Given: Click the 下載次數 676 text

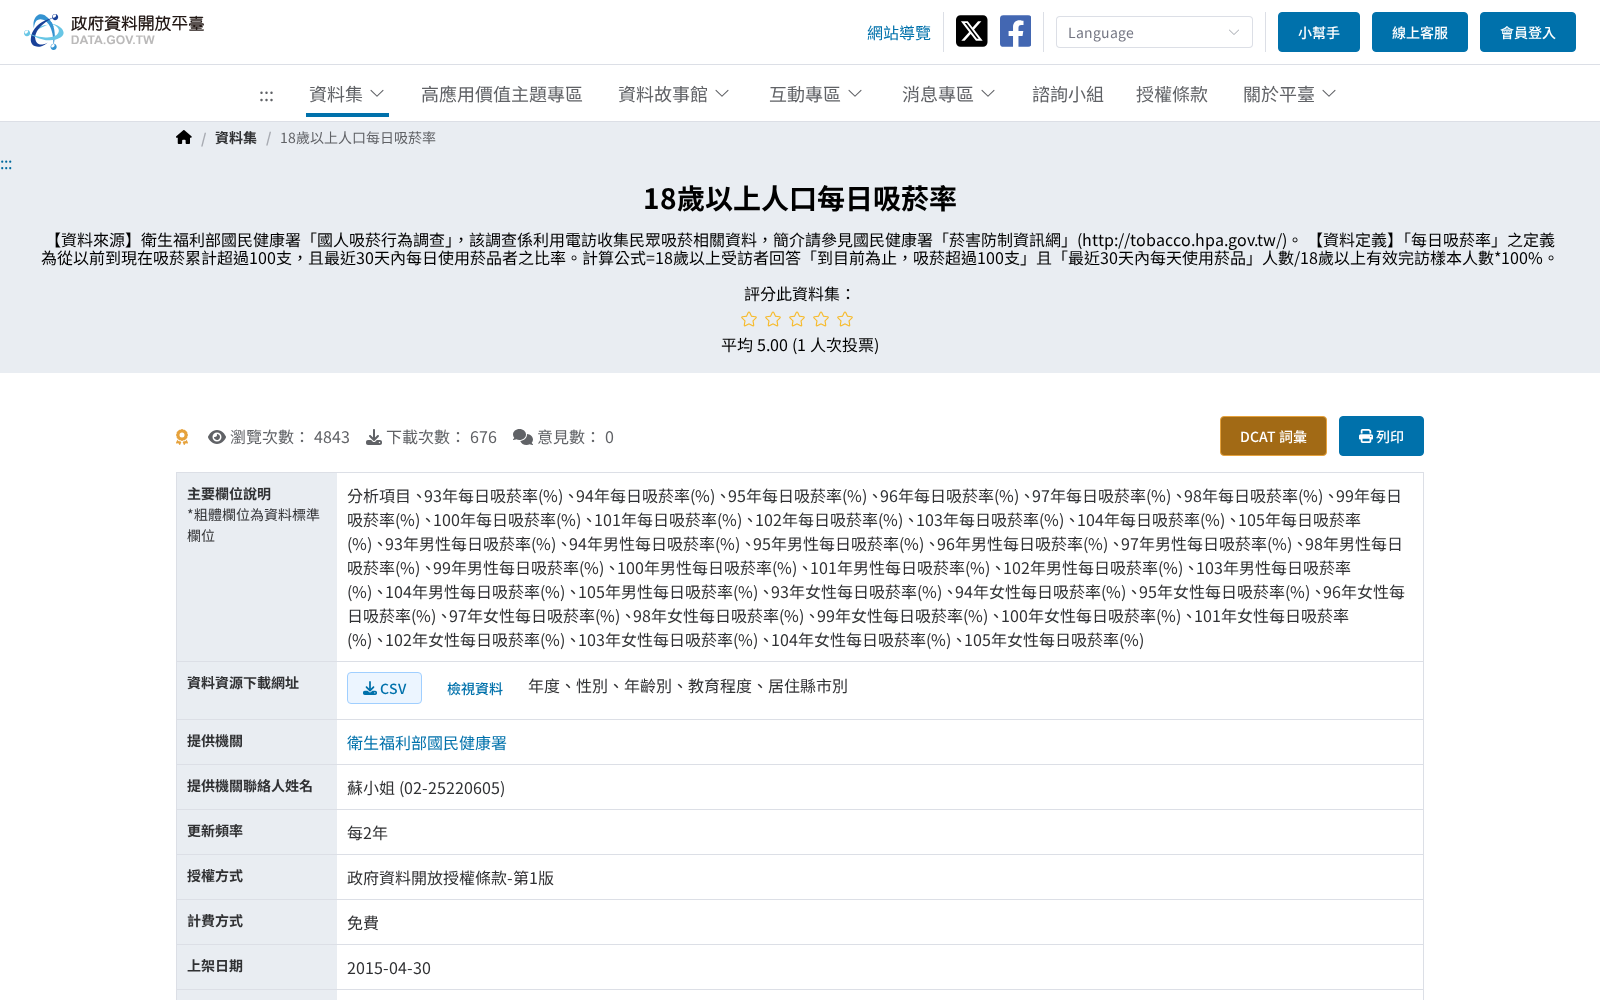Looking at the screenshot, I should coord(441,437).
